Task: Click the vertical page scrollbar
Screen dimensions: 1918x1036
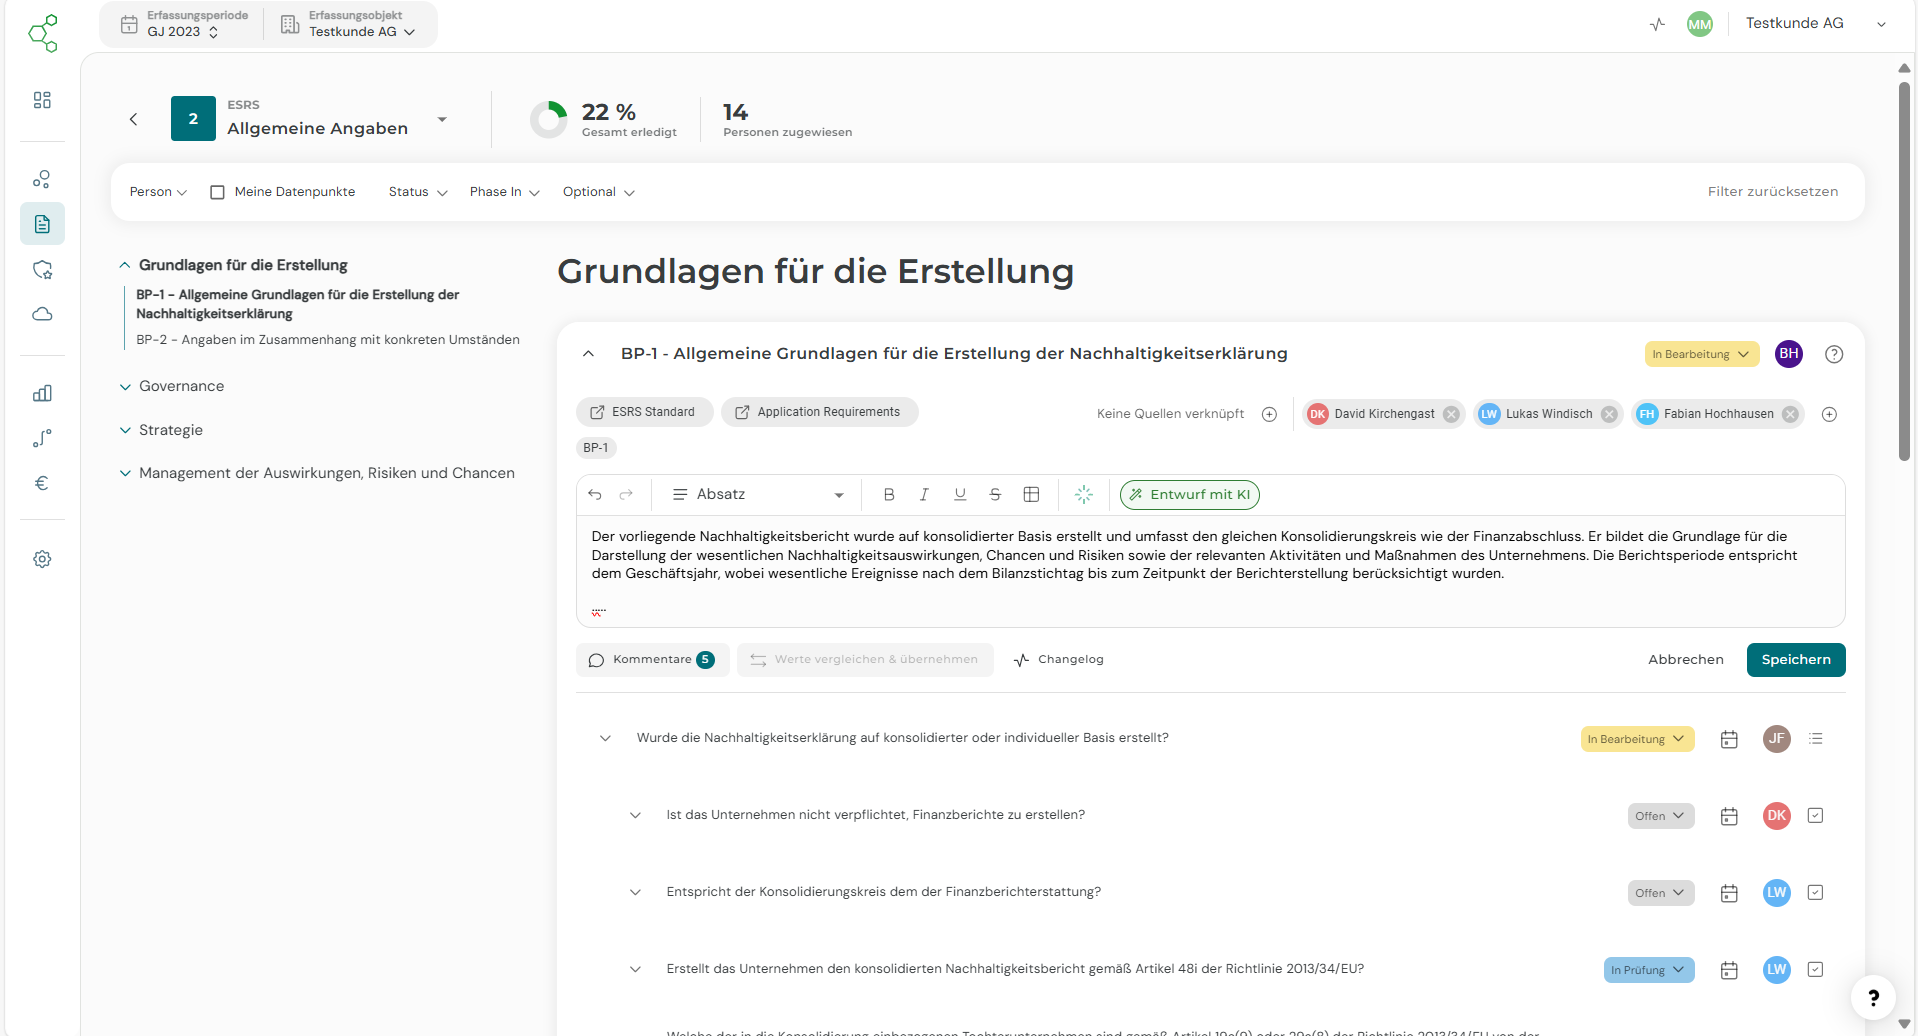Action: click(1904, 270)
